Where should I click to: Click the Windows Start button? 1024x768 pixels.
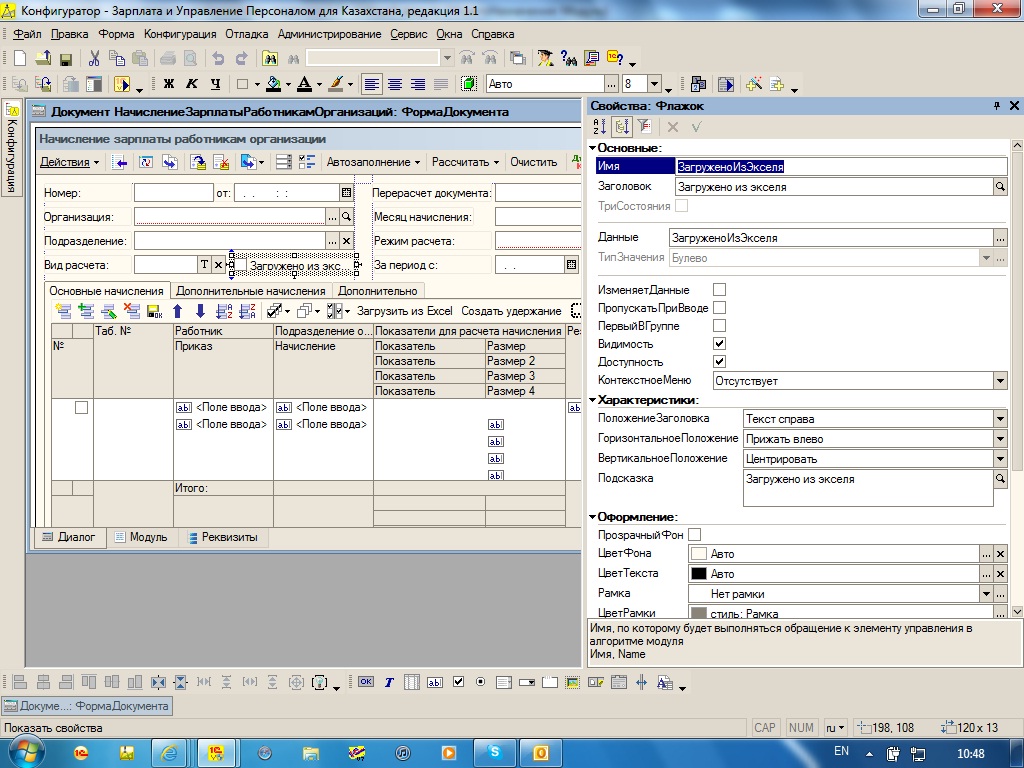pyautogui.click(x=26, y=753)
